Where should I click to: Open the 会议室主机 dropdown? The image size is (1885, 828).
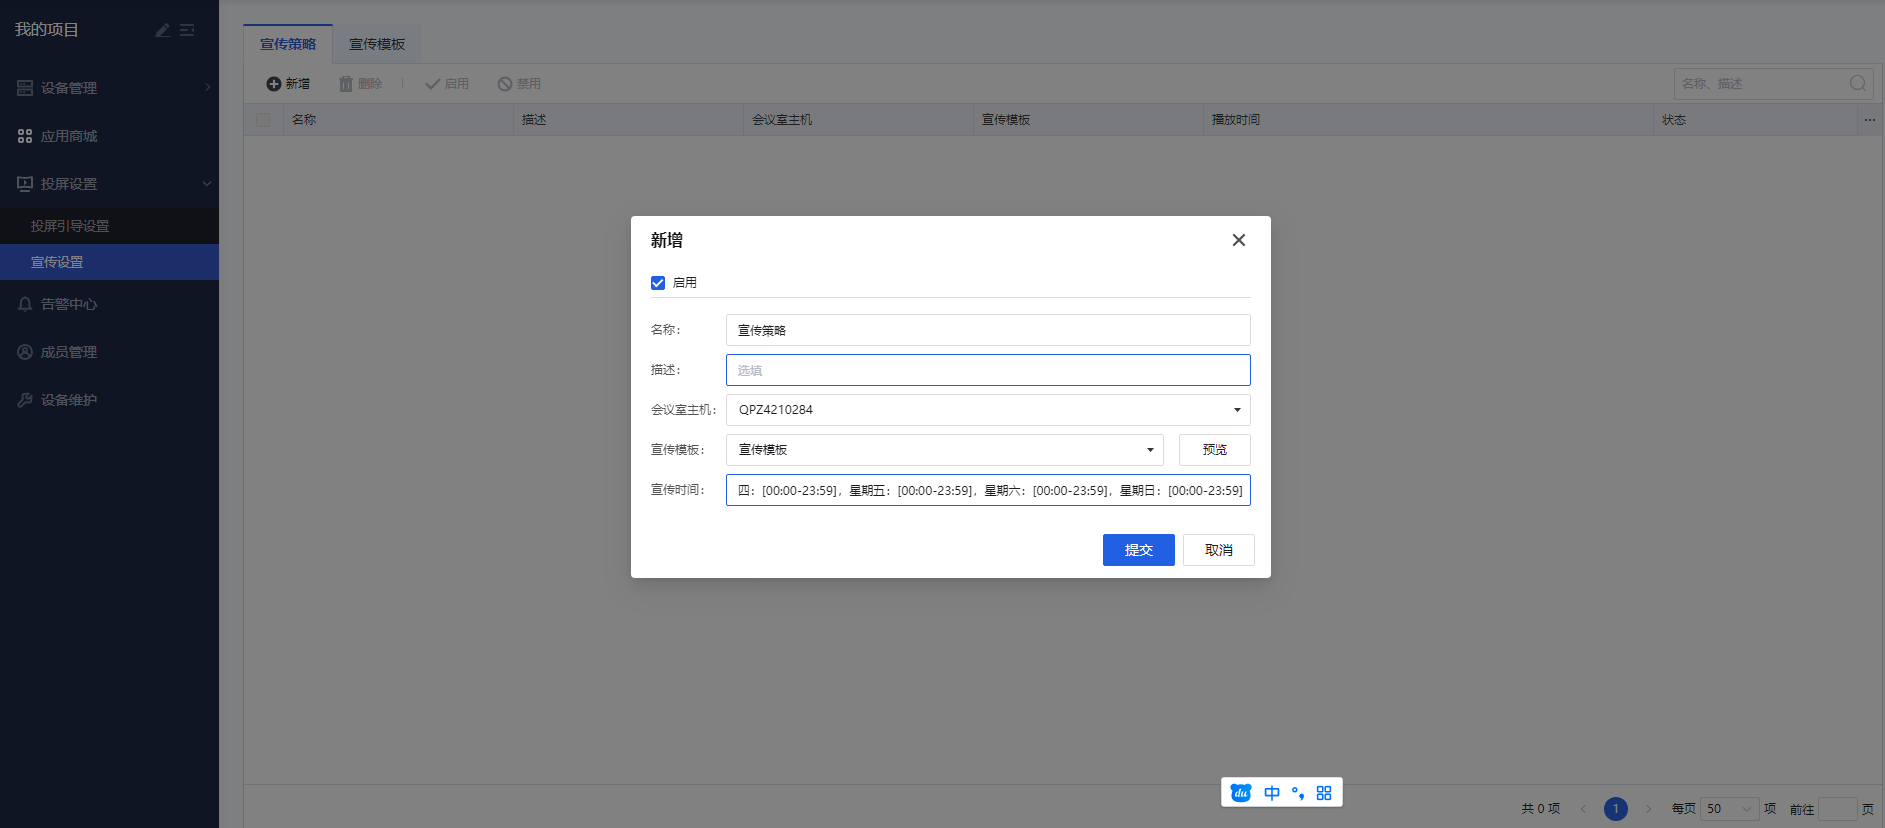coord(987,410)
